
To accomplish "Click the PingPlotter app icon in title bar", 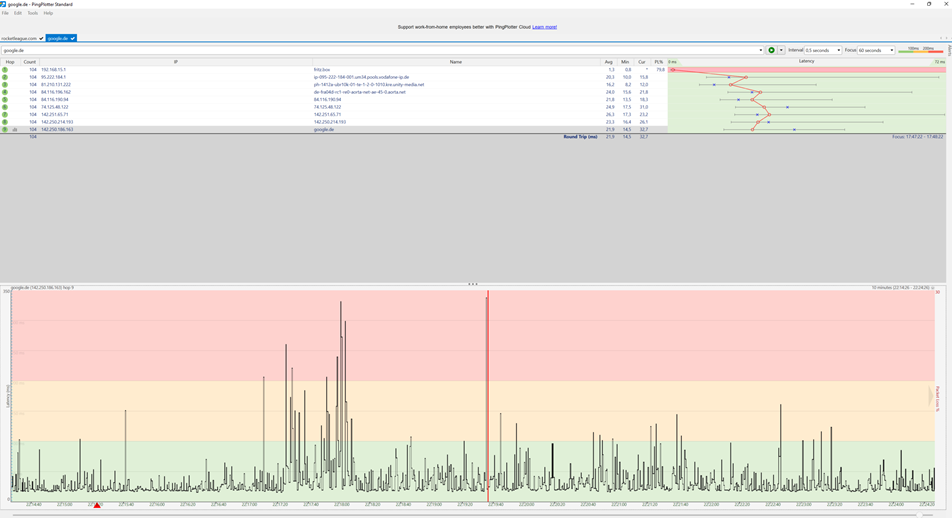I will (4, 4).
